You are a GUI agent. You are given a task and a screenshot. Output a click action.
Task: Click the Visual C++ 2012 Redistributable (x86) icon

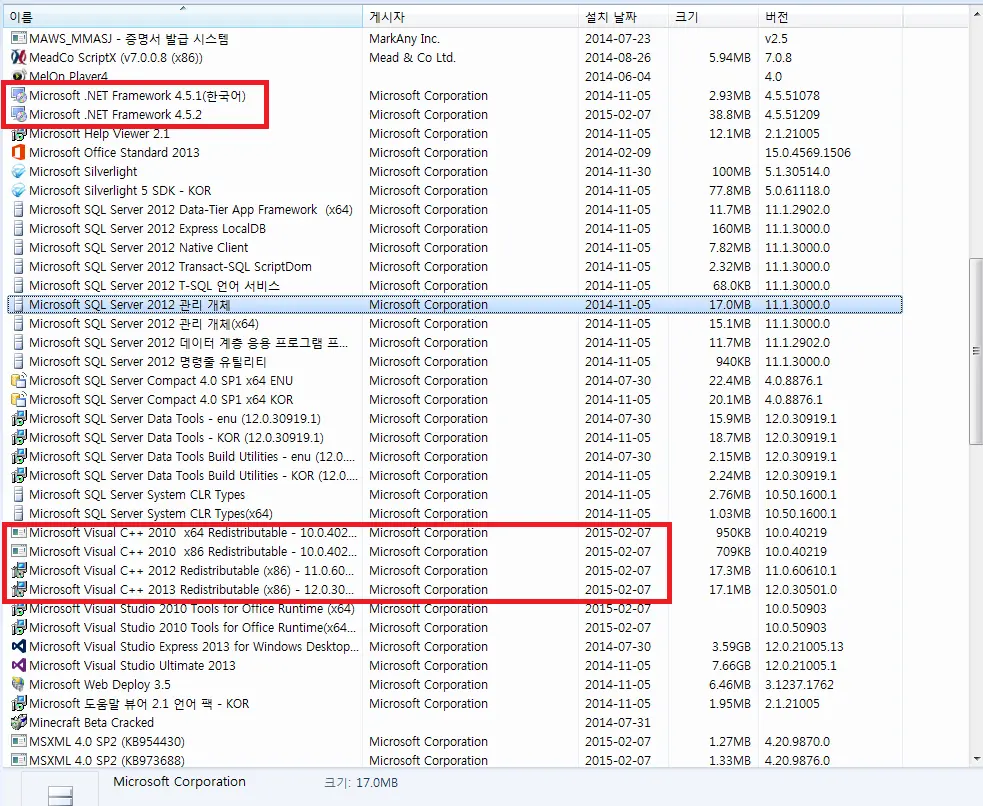coord(19,570)
